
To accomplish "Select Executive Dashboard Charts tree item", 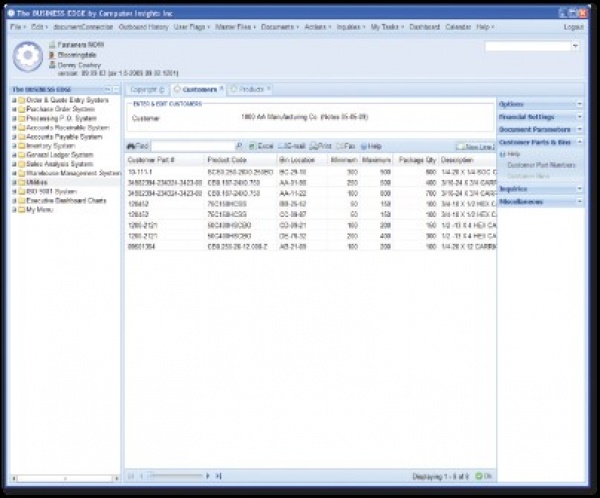I will (66, 201).
